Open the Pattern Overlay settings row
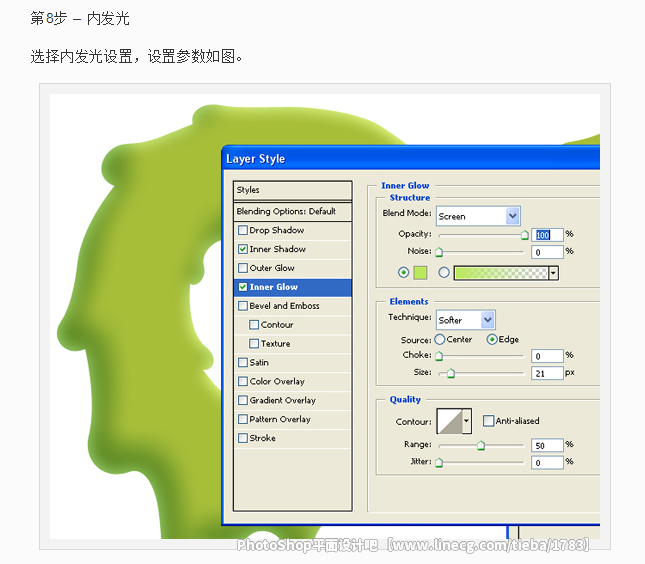645x564 pixels. [292, 420]
